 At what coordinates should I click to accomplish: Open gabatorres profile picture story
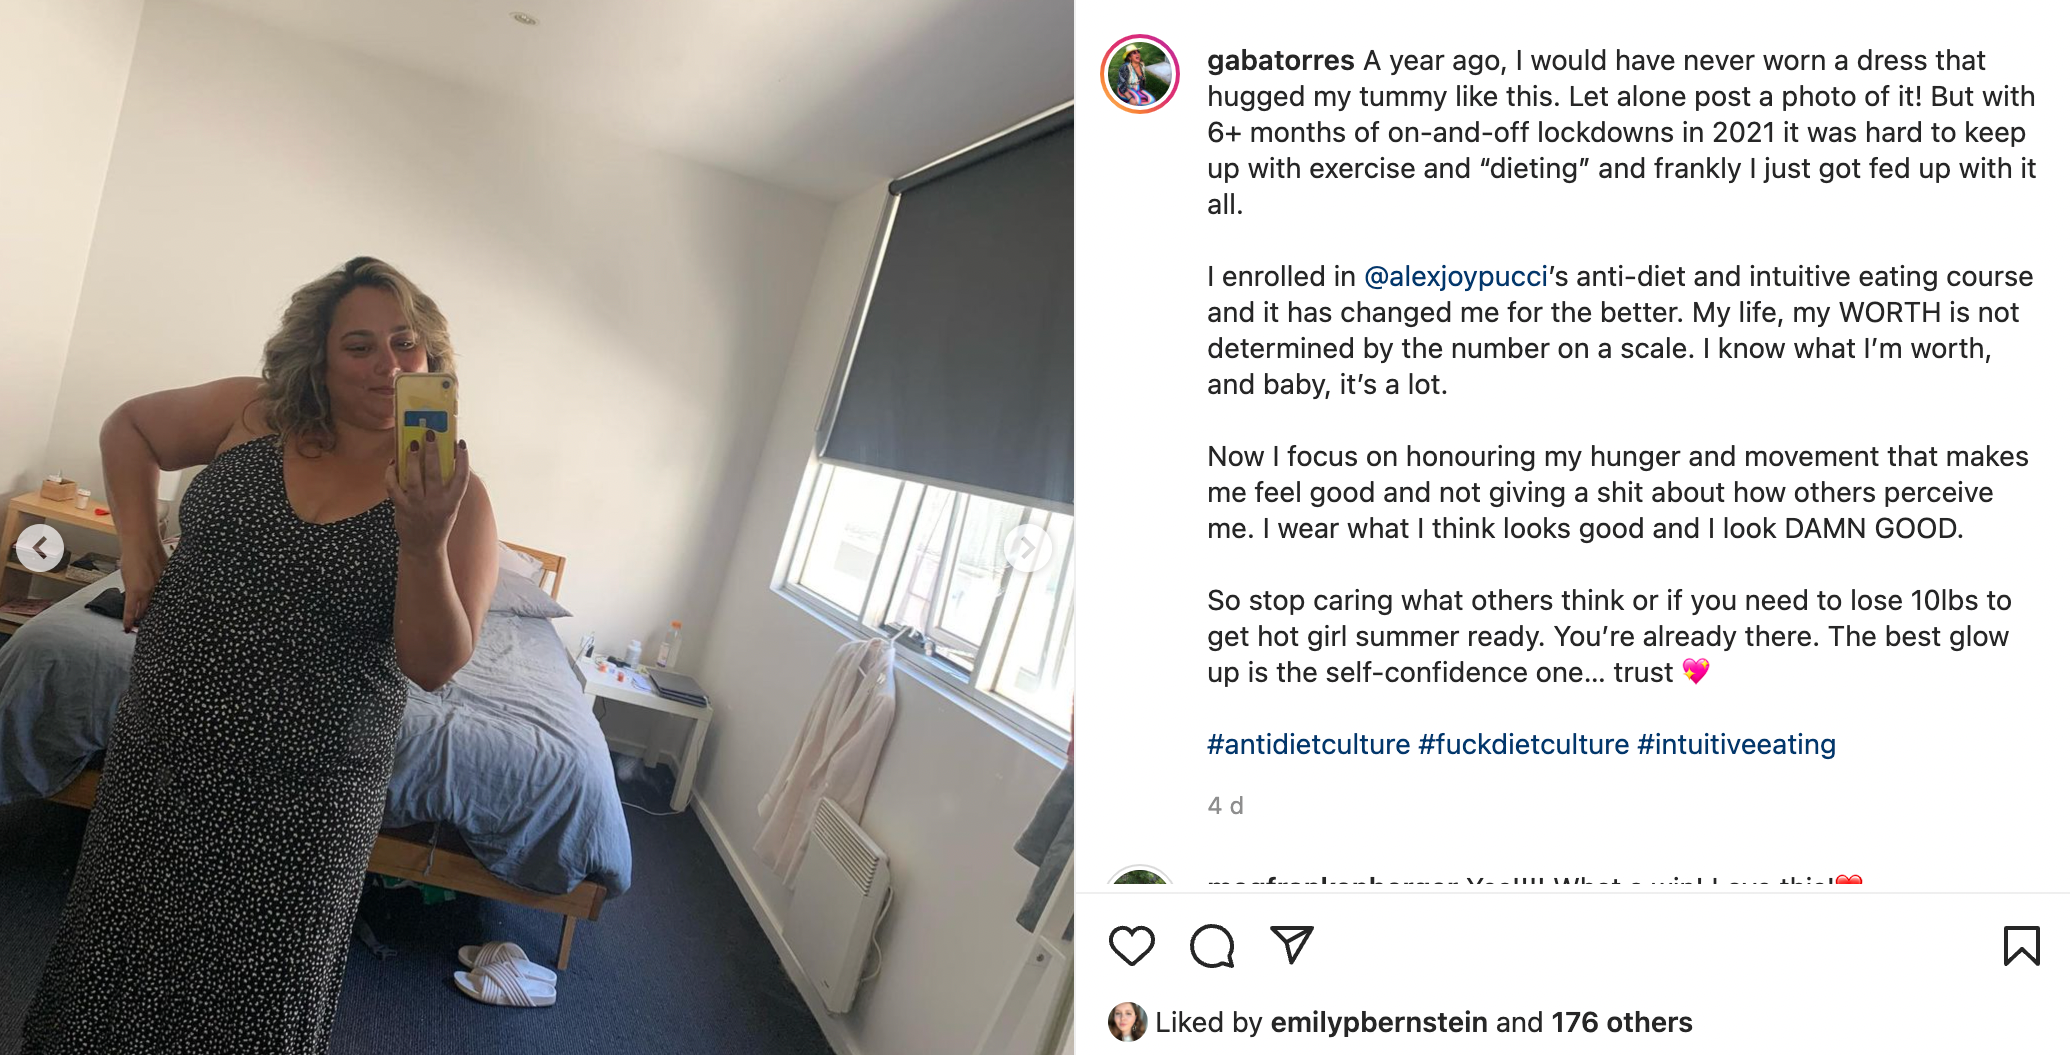click(x=1140, y=74)
